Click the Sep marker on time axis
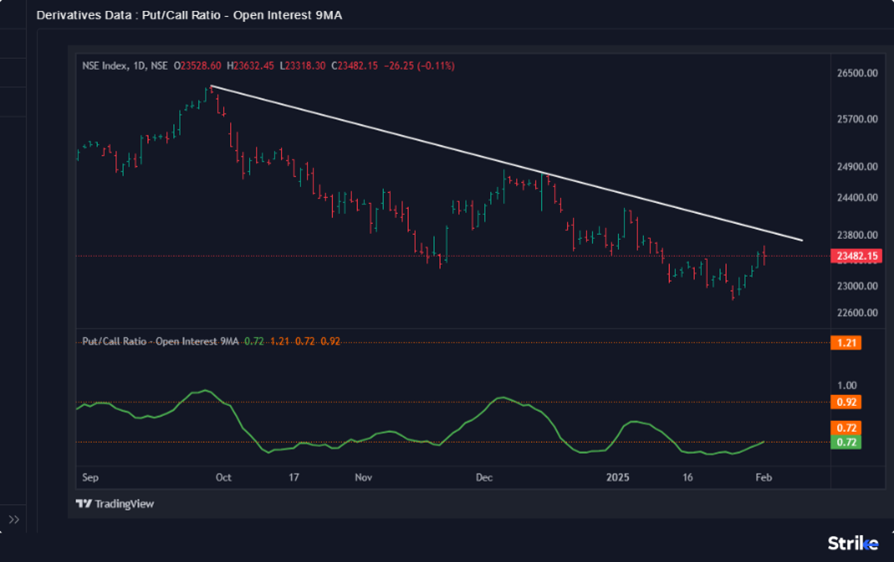The image size is (894, 562). [x=88, y=478]
